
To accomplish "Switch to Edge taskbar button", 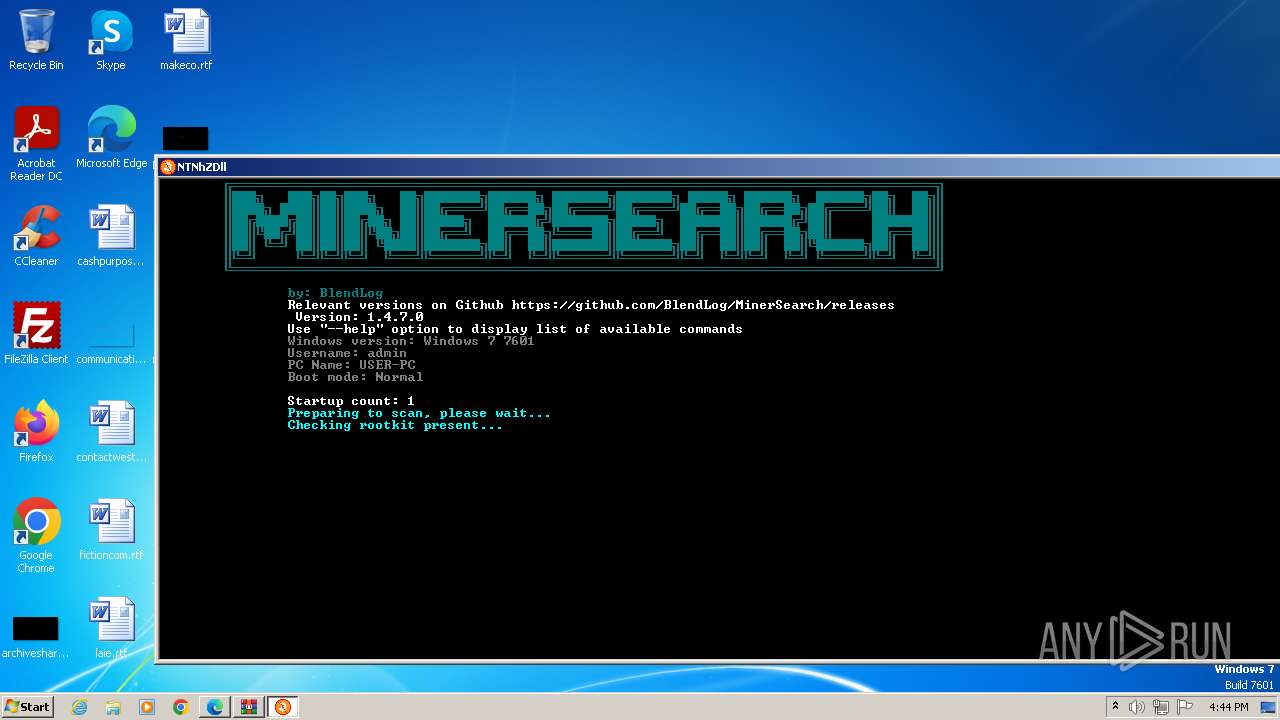I will coord(215,707).
